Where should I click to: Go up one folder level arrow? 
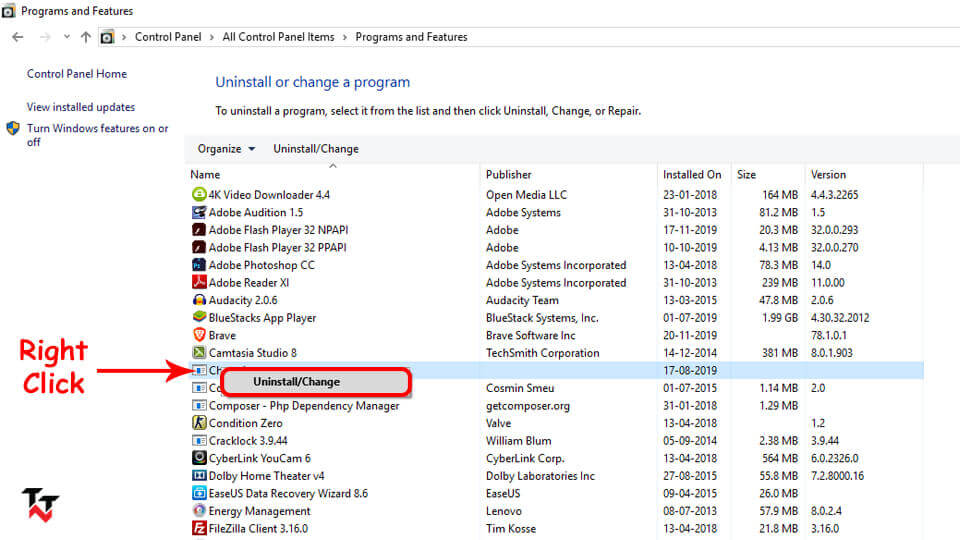point(86,37)
